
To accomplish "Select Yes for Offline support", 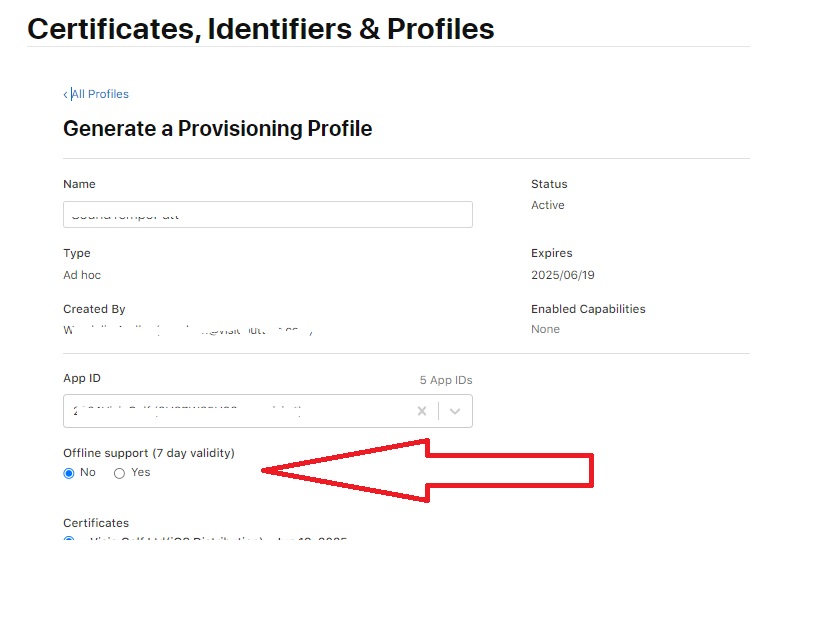I will (120, 473).
